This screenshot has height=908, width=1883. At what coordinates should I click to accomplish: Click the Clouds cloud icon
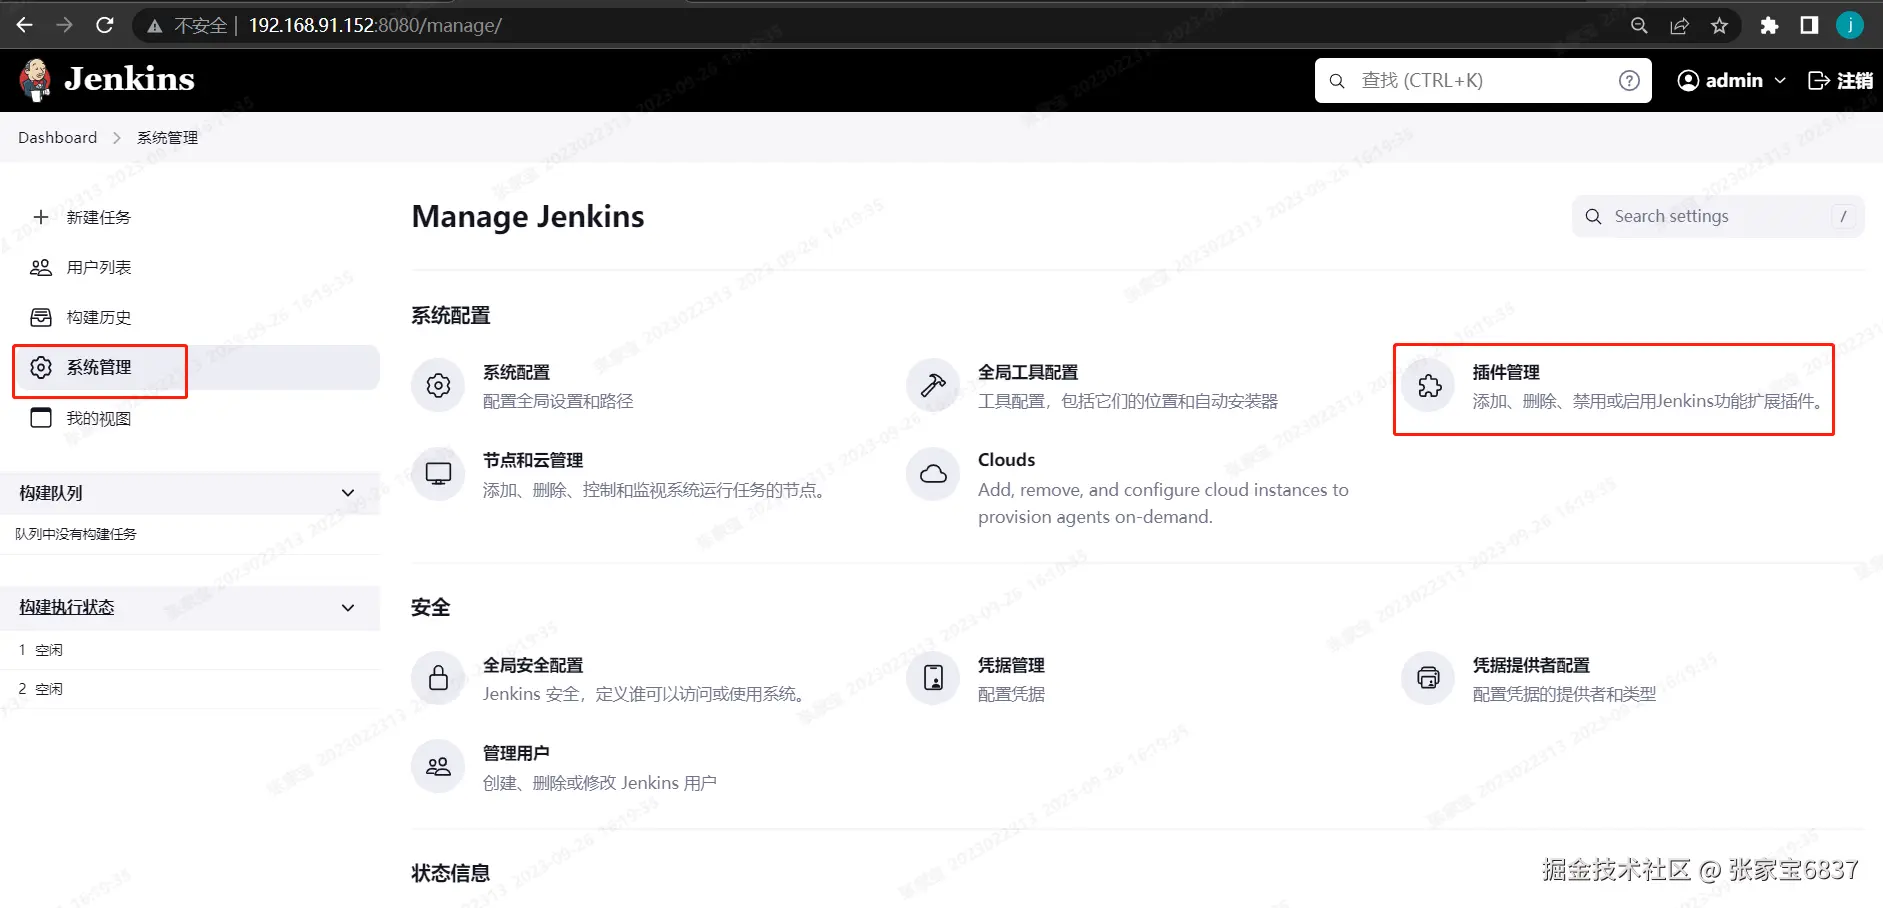[933, 473]
